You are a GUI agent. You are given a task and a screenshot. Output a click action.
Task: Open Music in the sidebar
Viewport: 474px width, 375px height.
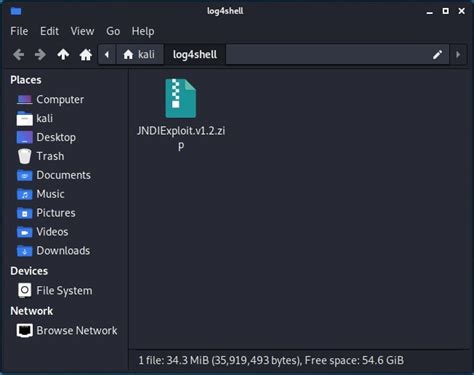coord(40,194)
